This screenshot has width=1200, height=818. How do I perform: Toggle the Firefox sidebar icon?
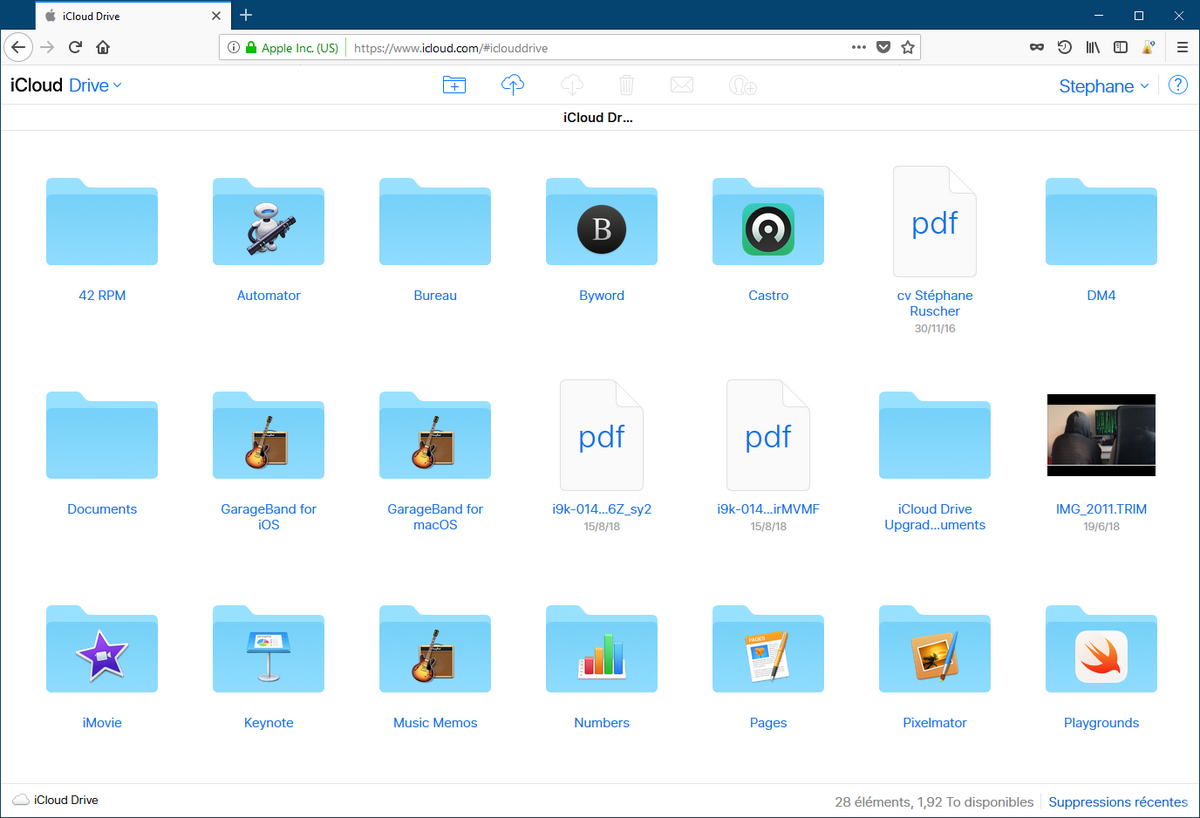(1121, 47)
